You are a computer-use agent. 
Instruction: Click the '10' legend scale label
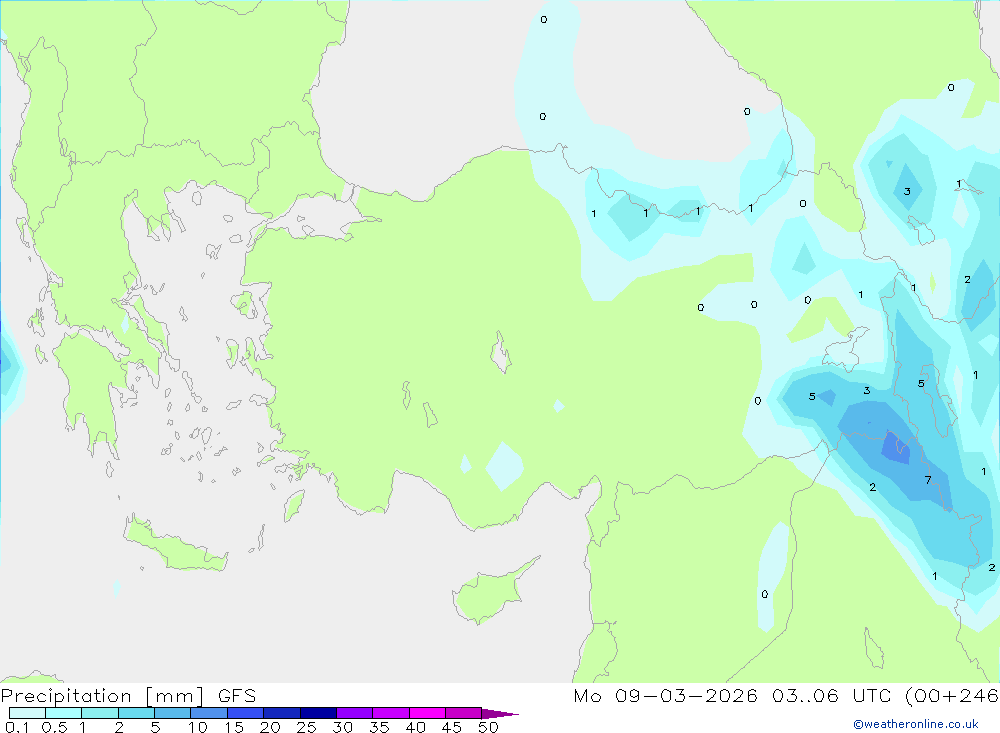point(197,727)
